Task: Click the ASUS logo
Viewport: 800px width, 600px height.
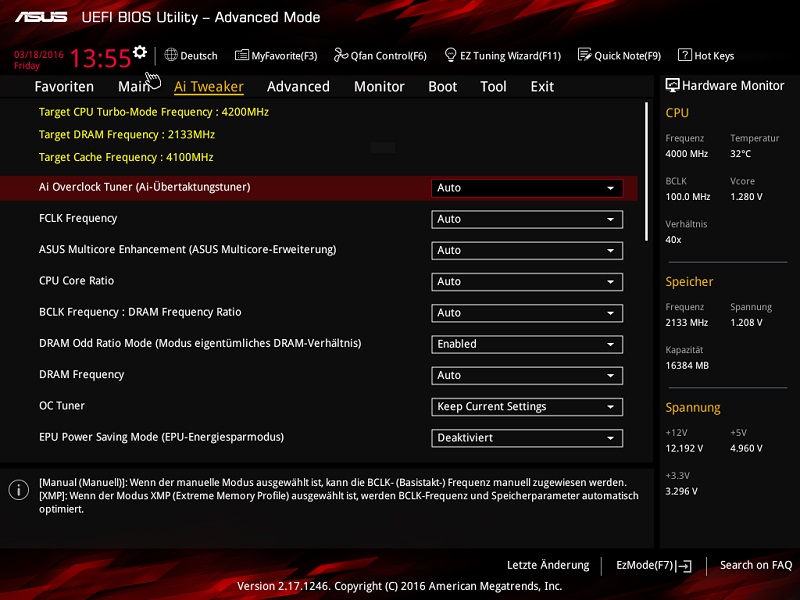Action: [x=41, y=17]
